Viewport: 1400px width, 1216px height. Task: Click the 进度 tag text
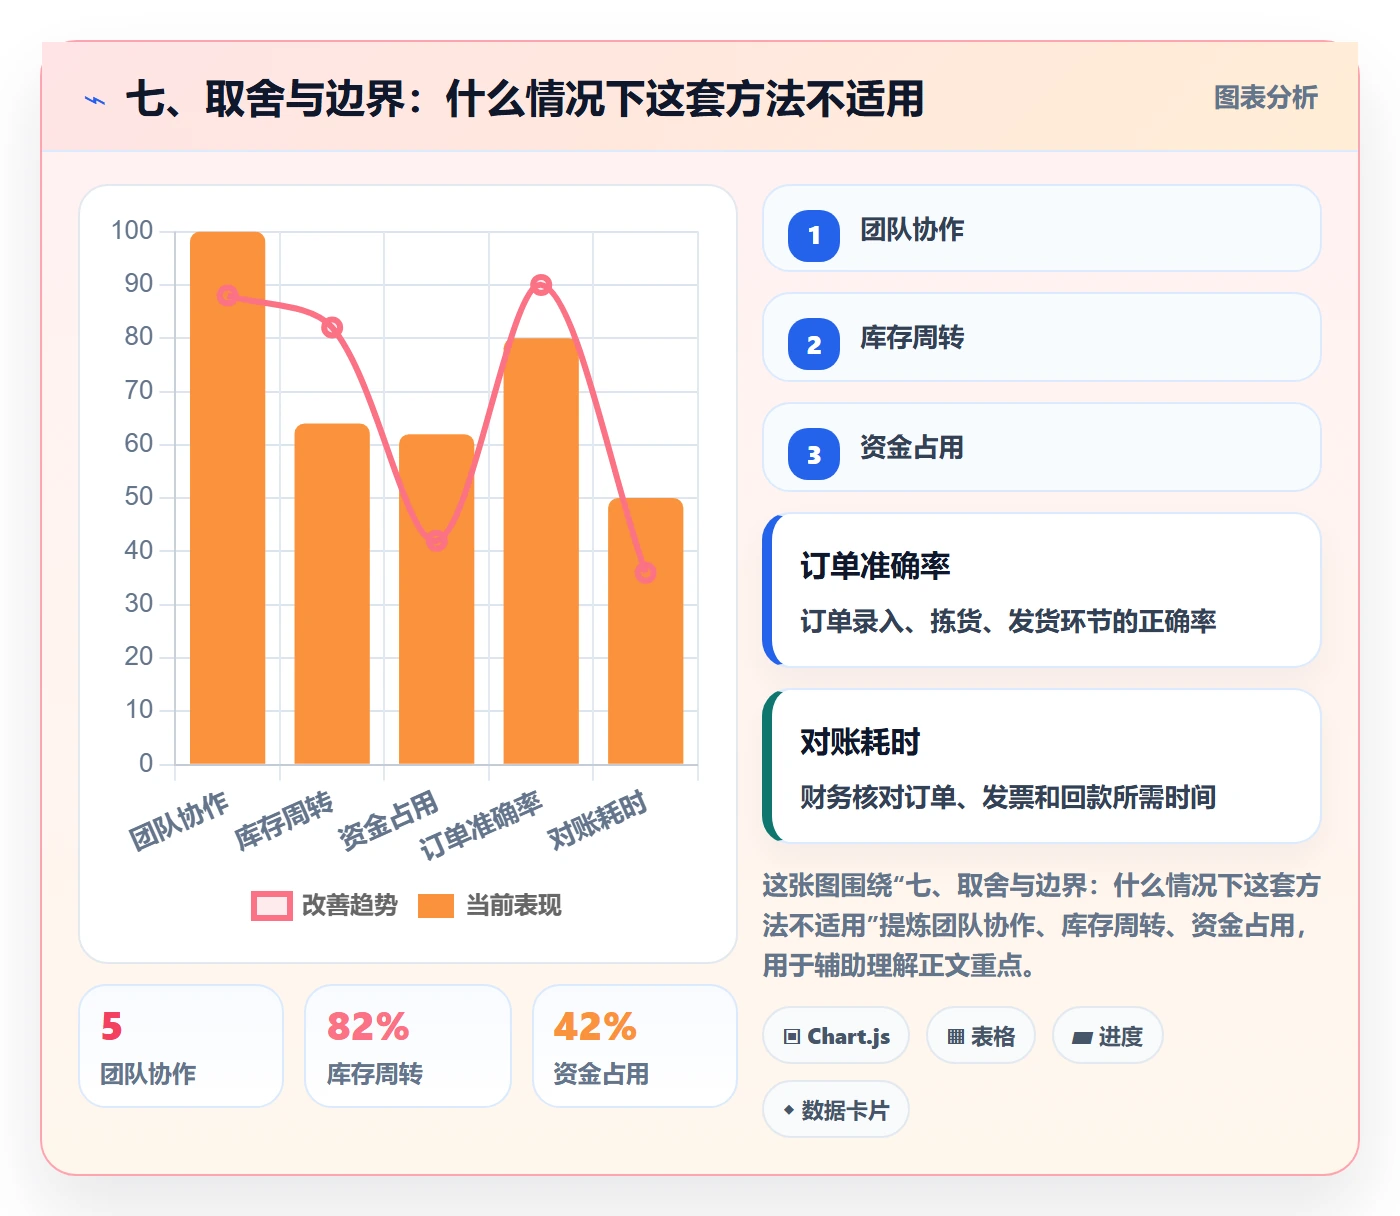click(1121, 1037)
